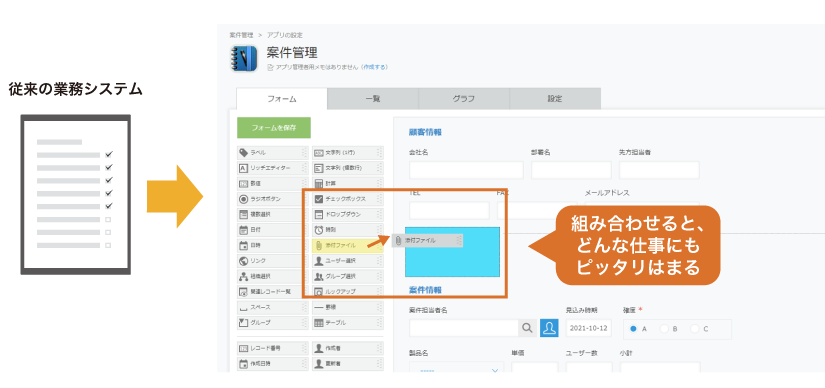The image size is (825, 388).
Task: Click the フォームを保存 button
Action: coord(274,127)
